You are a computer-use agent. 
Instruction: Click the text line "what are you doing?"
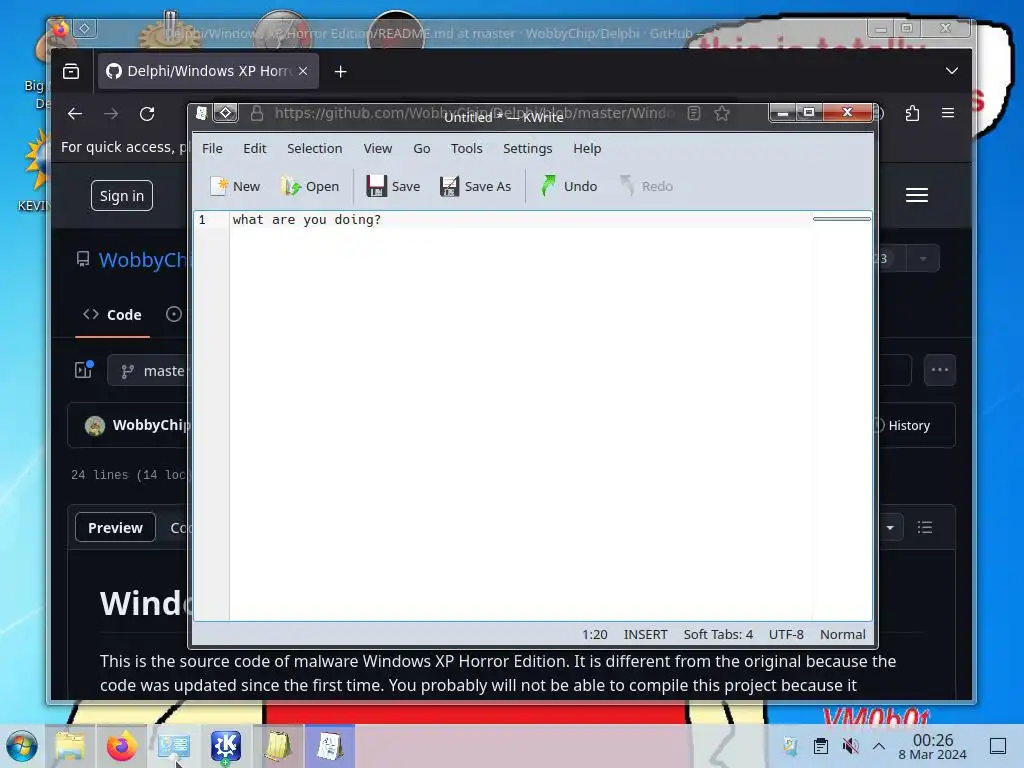306,219
